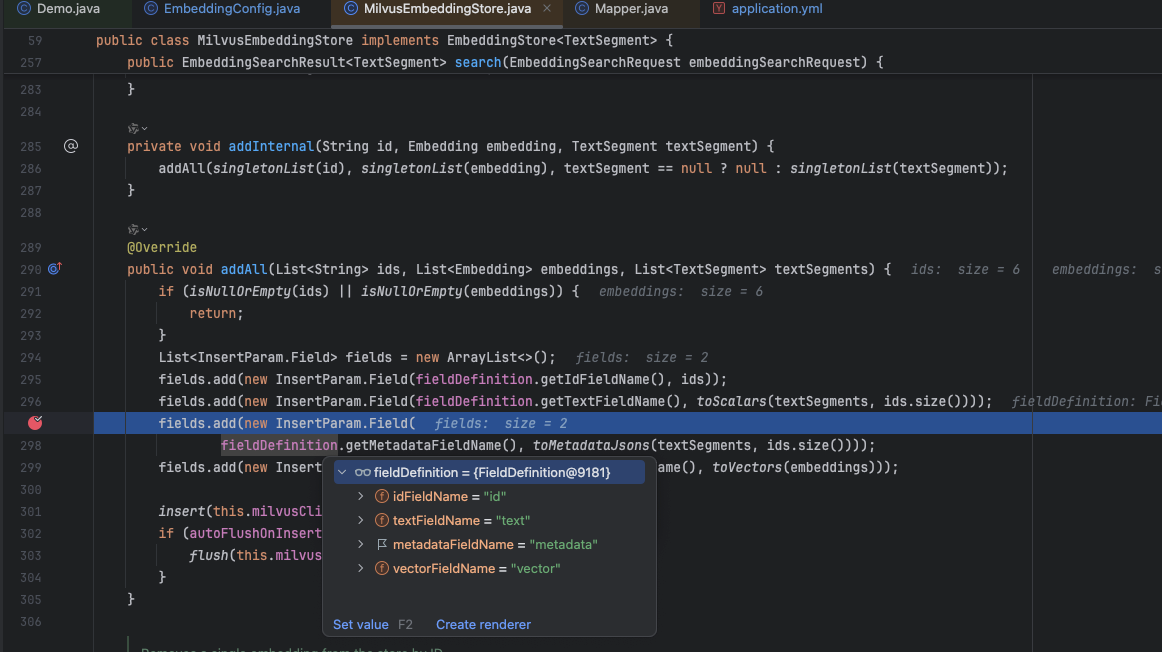Click line number 295 in the gutter
The image size is (1162, 652).
pos(31,380)
